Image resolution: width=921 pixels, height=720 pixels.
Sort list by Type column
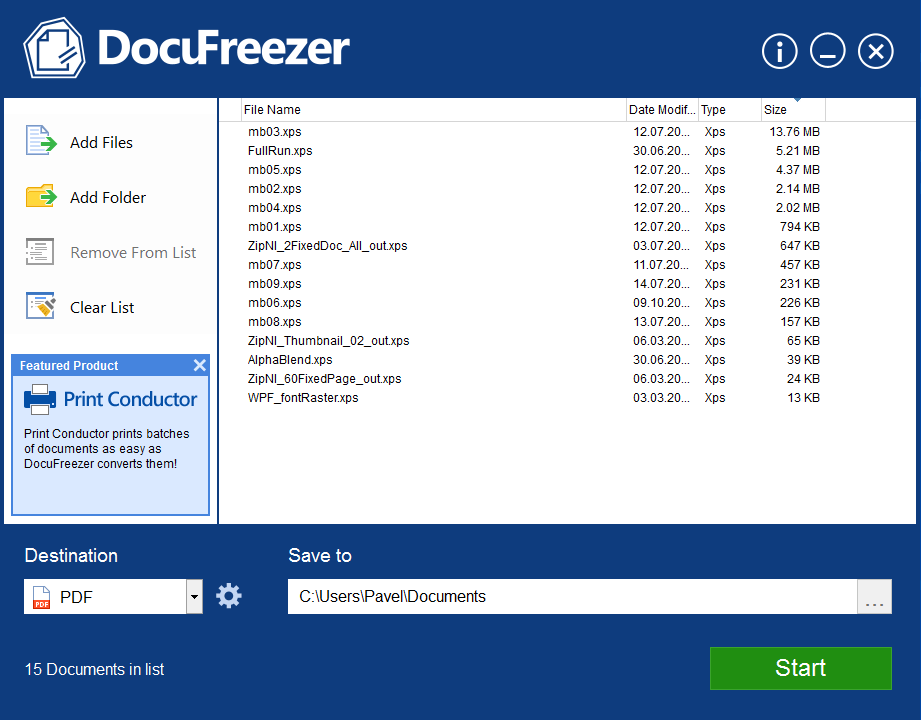pos(730,110)
